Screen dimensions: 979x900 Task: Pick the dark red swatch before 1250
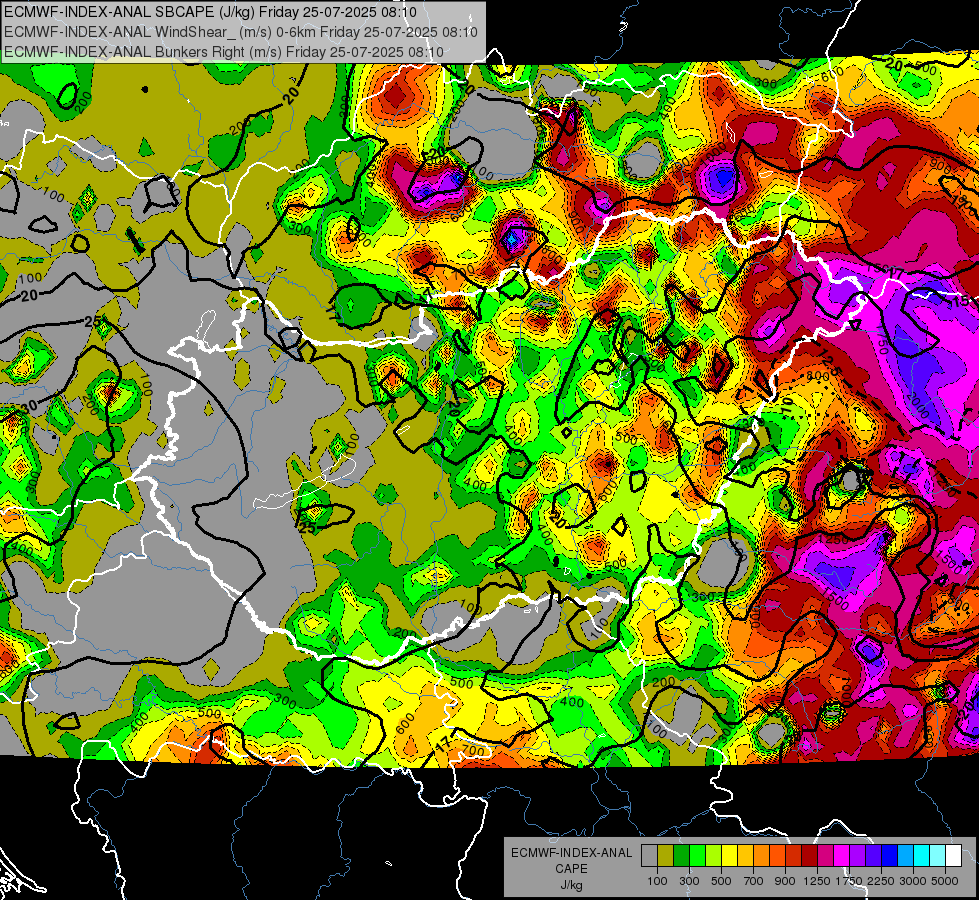(x=810, y=856)
